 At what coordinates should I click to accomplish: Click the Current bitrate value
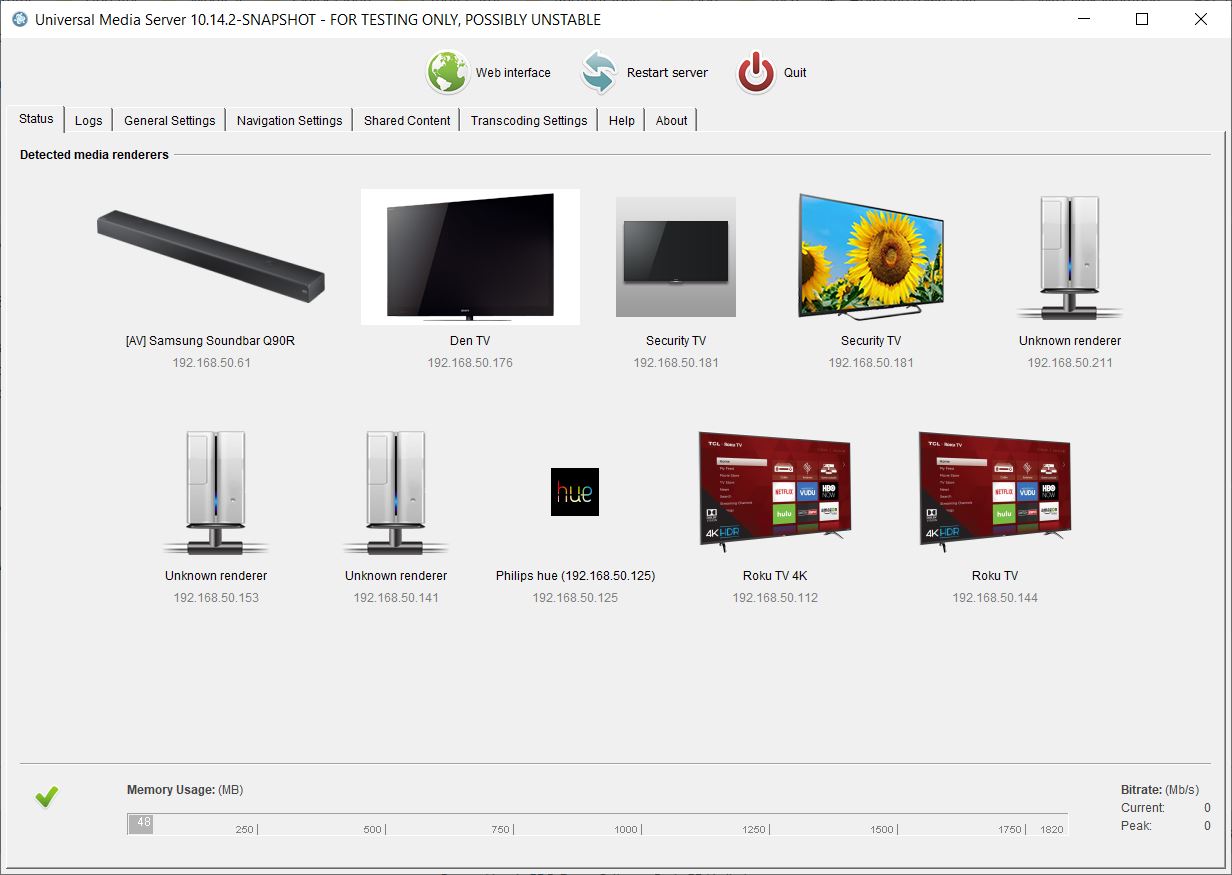[1207, 808]
